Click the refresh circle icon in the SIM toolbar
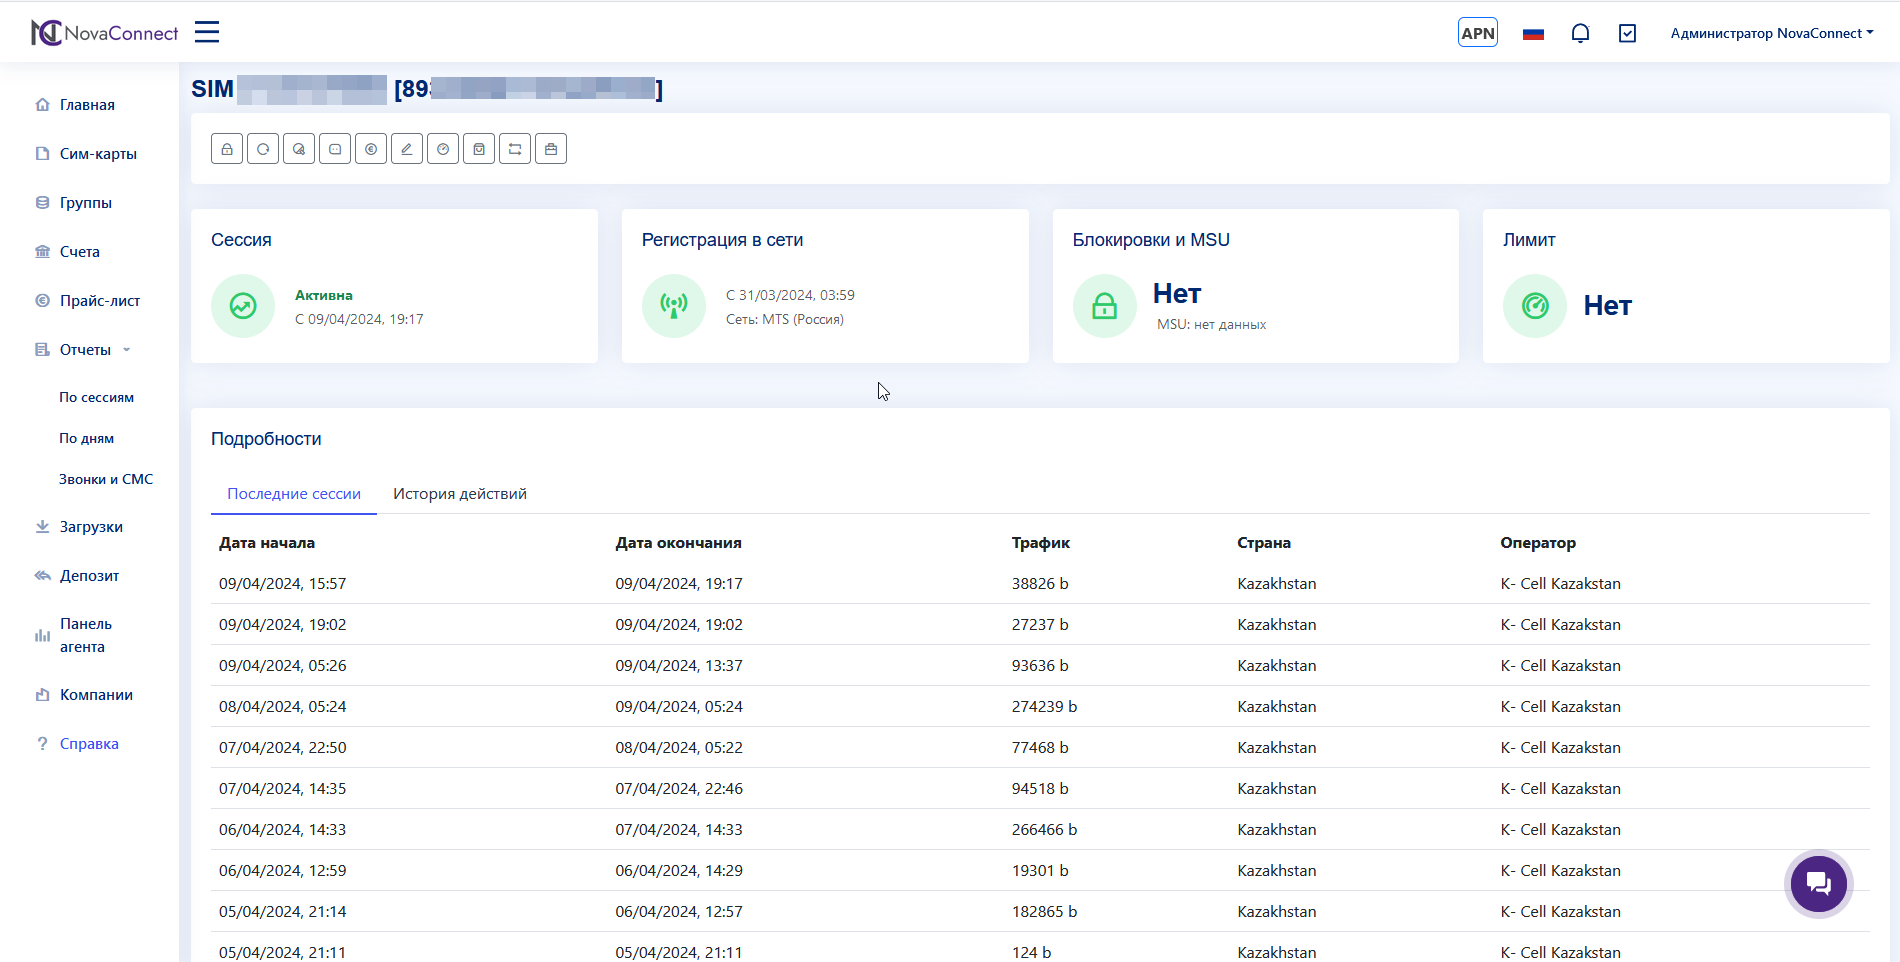Image resolution: width=1900 pixels, height=962 pixels. coord(263,149)
